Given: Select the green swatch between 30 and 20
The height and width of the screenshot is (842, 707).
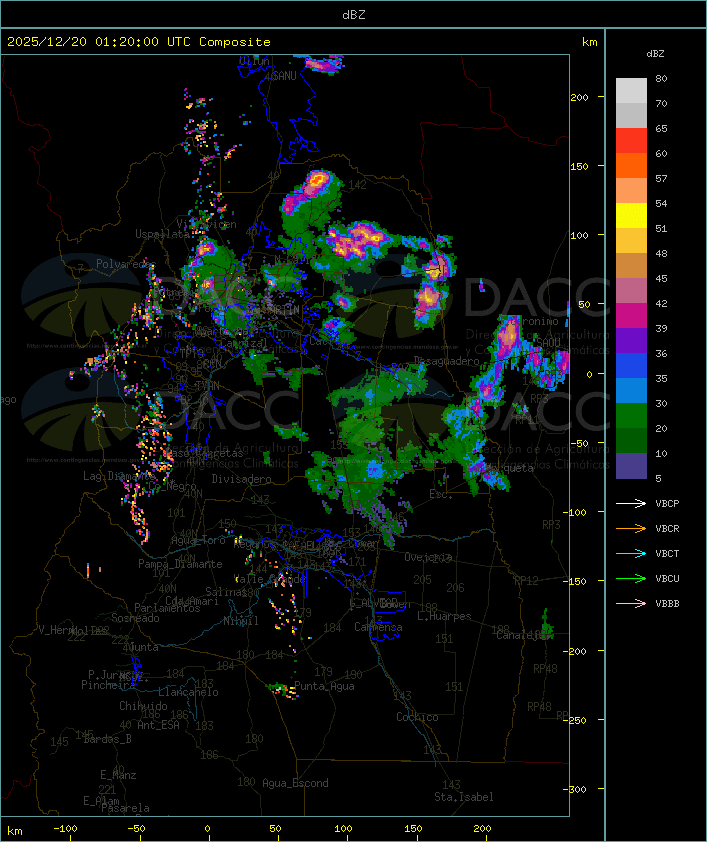Looking at the screenshot, I should tap(631, 416).
